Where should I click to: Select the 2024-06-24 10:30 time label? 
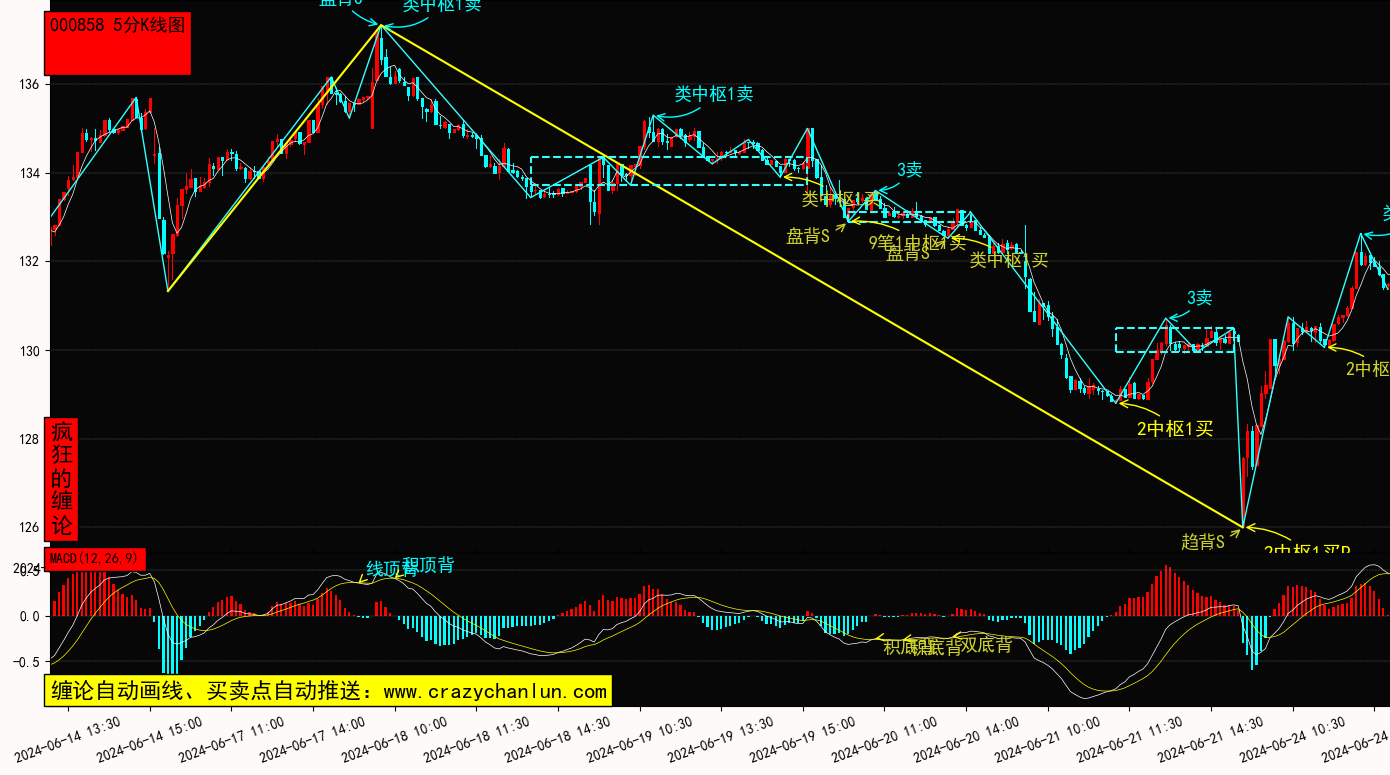[x=1294, y=739]
